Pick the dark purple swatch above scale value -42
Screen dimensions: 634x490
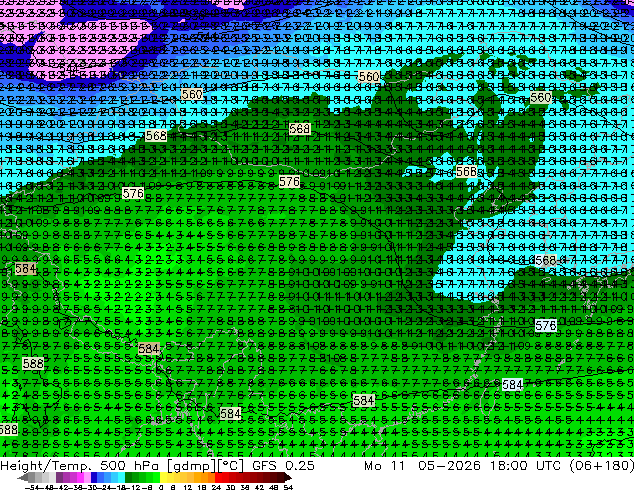point(59,477)
